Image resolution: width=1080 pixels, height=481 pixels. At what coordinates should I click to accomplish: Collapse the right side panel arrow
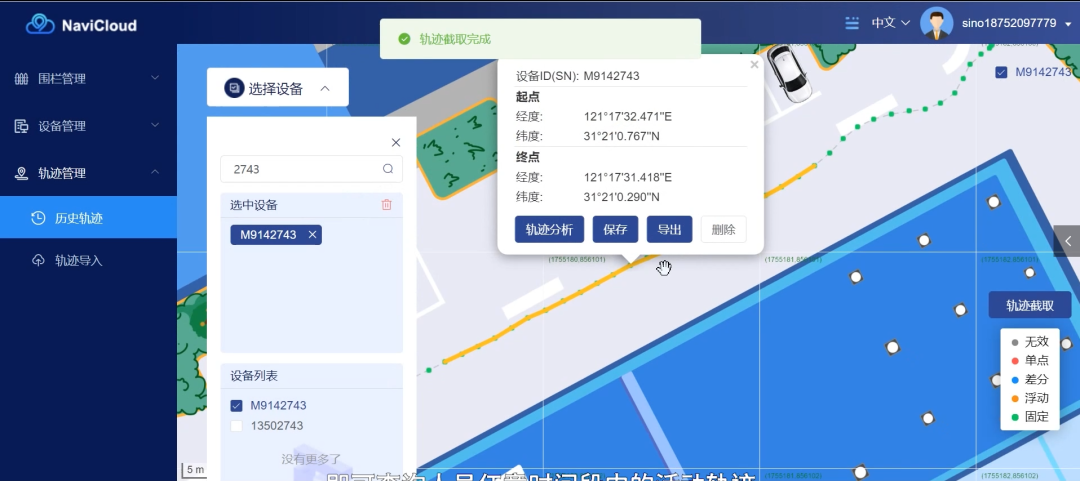(1067, 241)
